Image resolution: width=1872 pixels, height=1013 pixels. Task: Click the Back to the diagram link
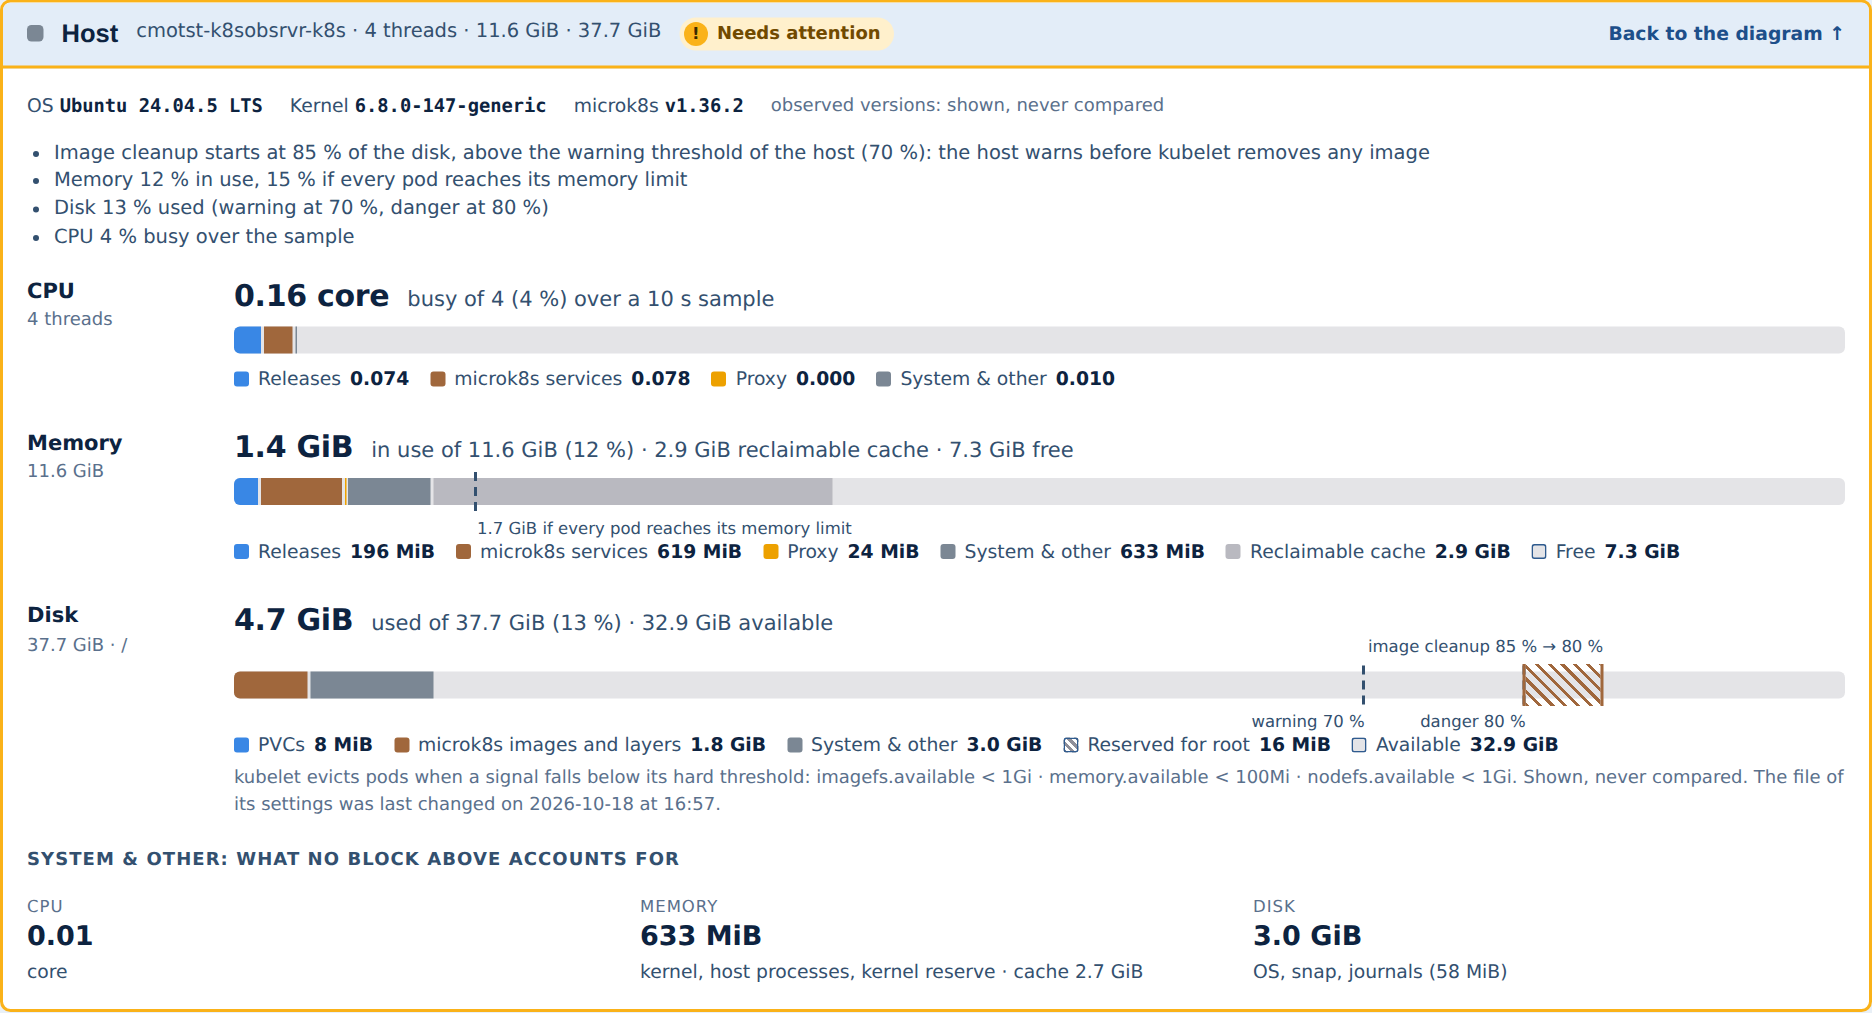point(1726,33)
